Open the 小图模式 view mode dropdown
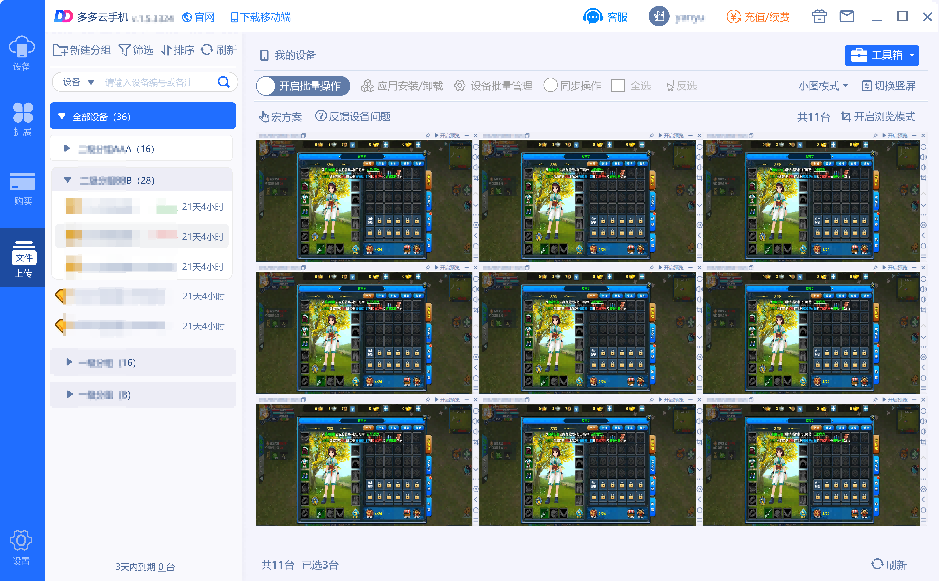This screenshot has height=581, width=939. tap(823, 86)
